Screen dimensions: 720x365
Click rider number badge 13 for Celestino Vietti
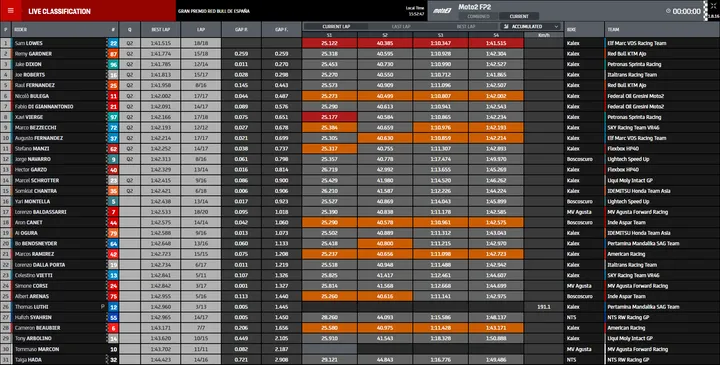(x=113, y=275)
